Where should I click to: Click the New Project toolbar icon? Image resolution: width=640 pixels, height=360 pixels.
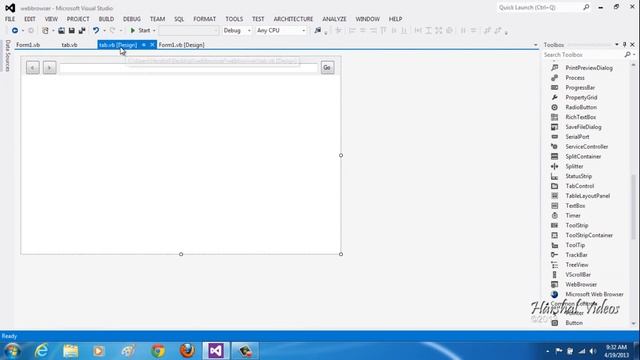point(45,31)
